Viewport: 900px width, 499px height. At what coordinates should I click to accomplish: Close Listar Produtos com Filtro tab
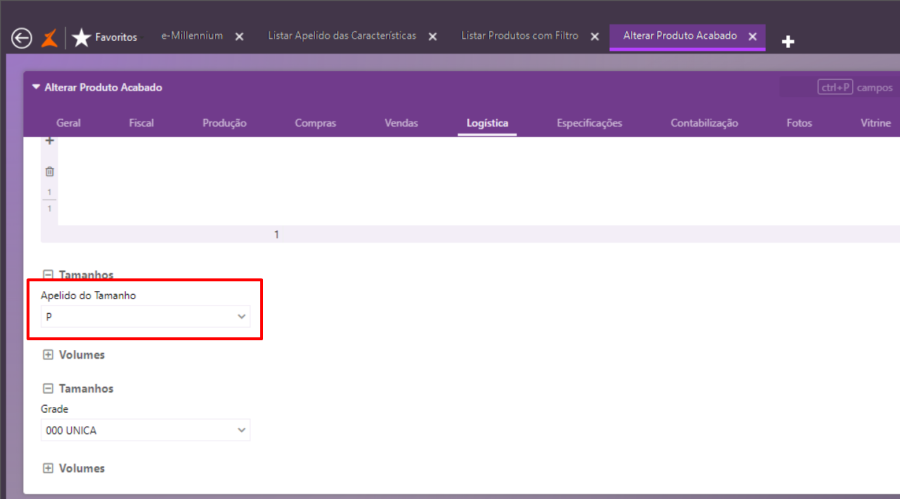595,36
